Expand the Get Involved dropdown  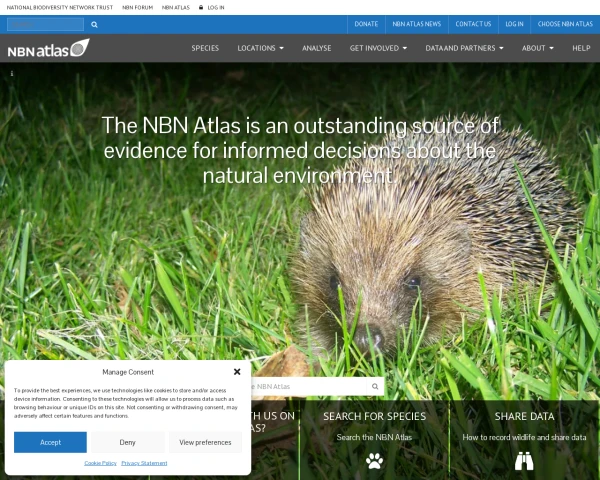pos(378,48)
